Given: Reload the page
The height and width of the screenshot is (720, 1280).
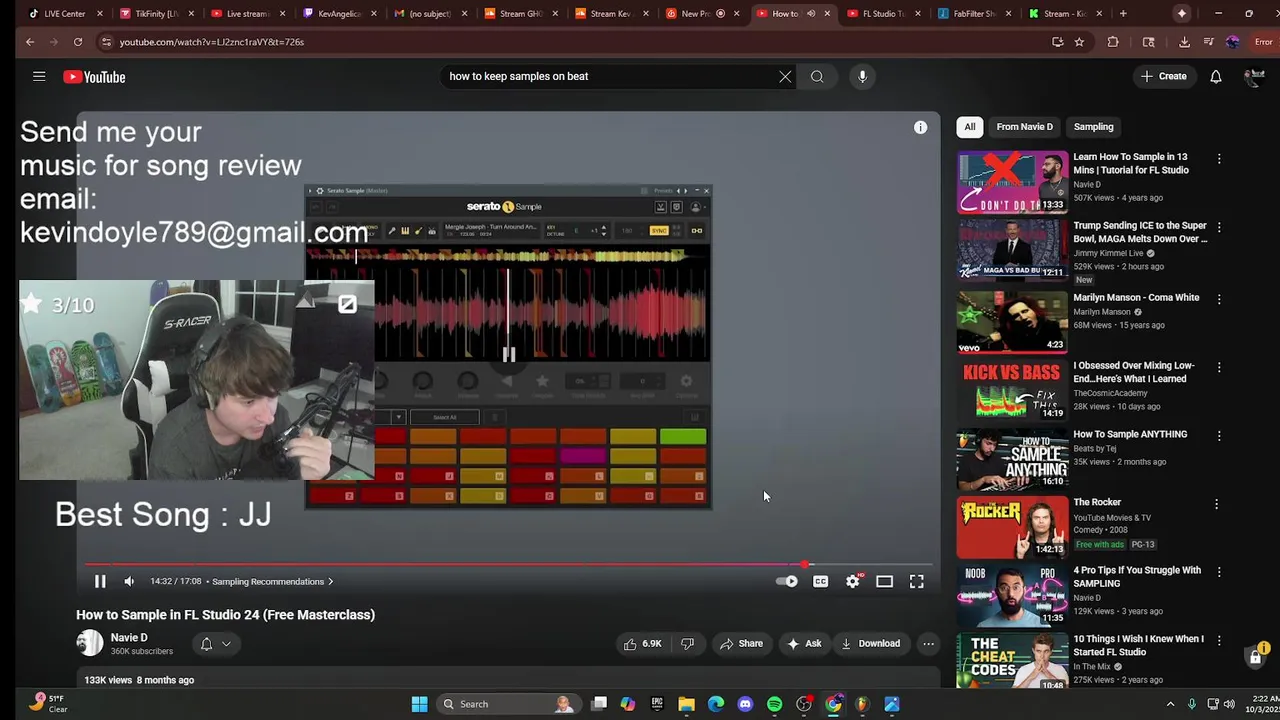Looking at the screenshot, I should click(x=77, y=42).
